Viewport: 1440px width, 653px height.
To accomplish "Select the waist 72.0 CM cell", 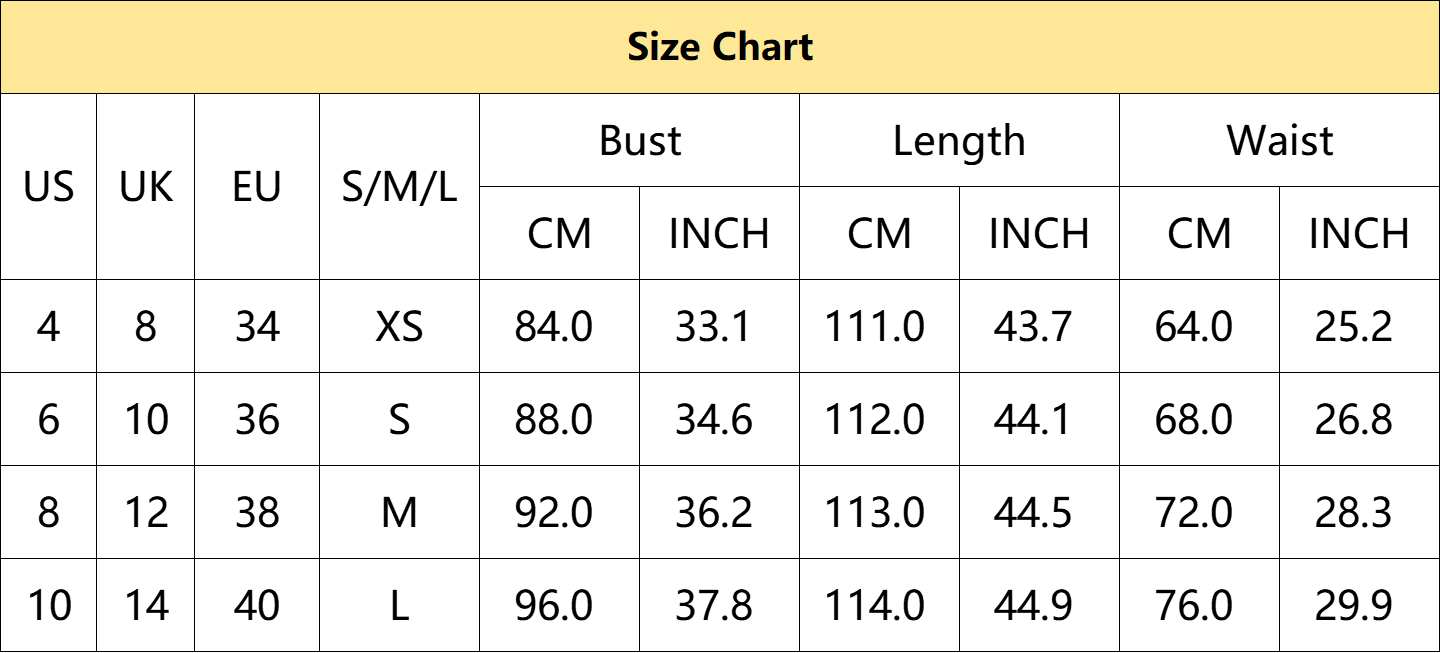I will tap(1199, 513).
